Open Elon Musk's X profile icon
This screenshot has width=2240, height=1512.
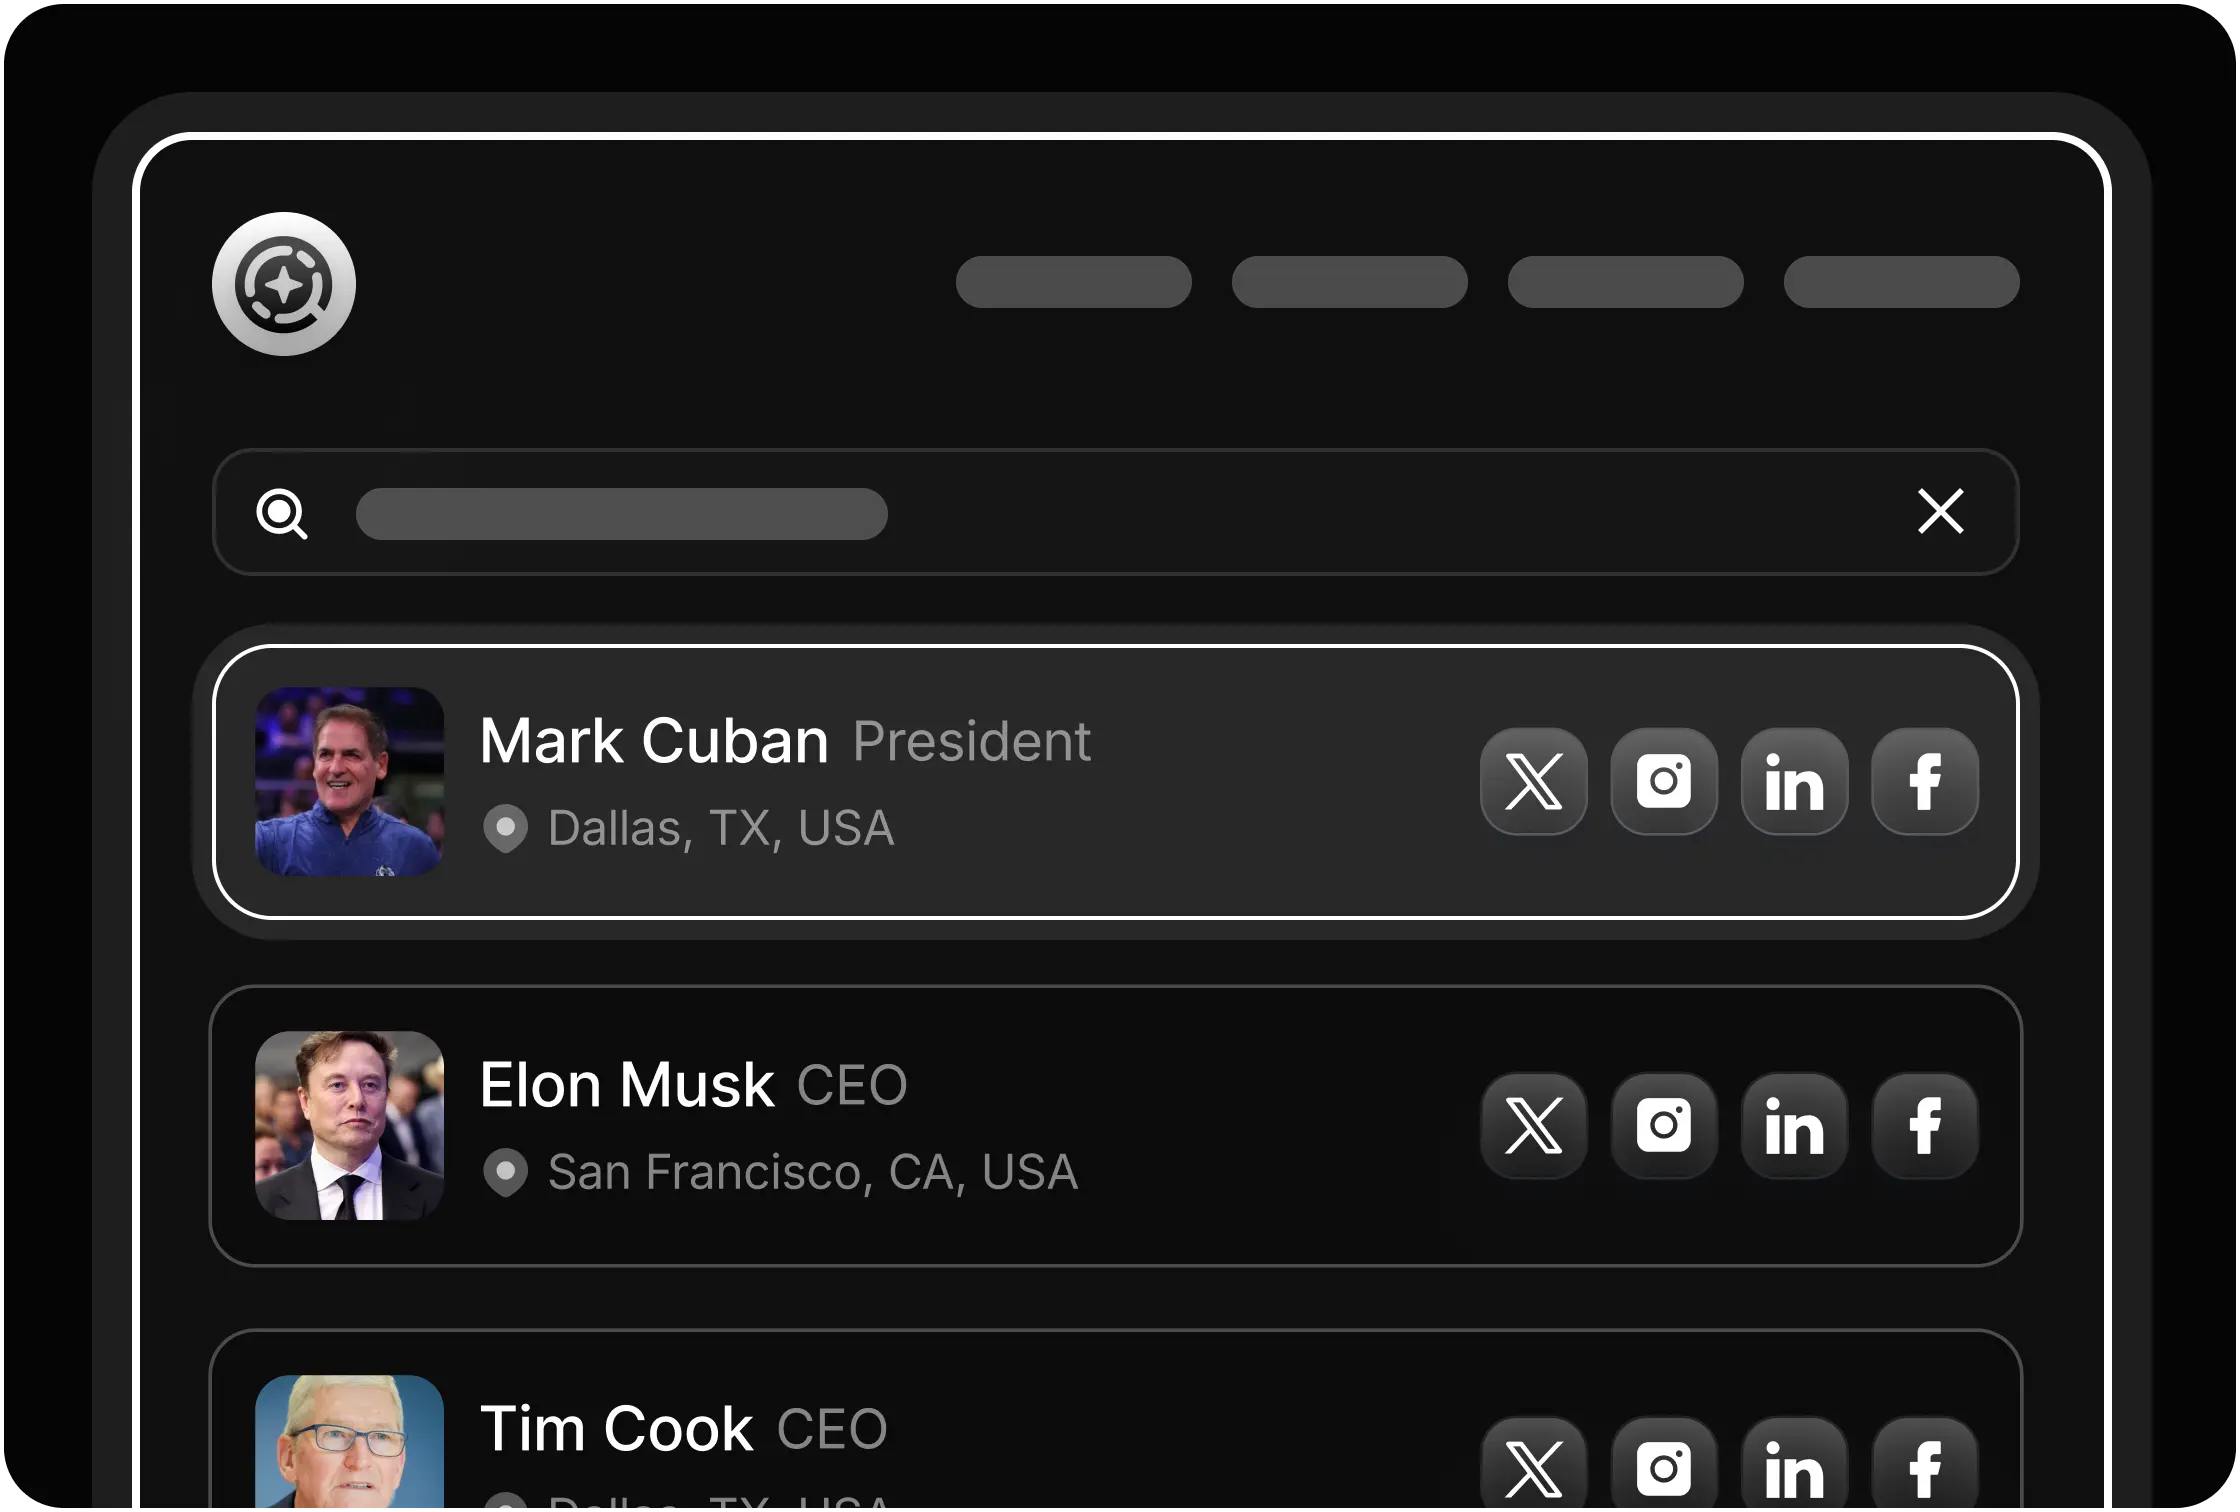1534,1126
